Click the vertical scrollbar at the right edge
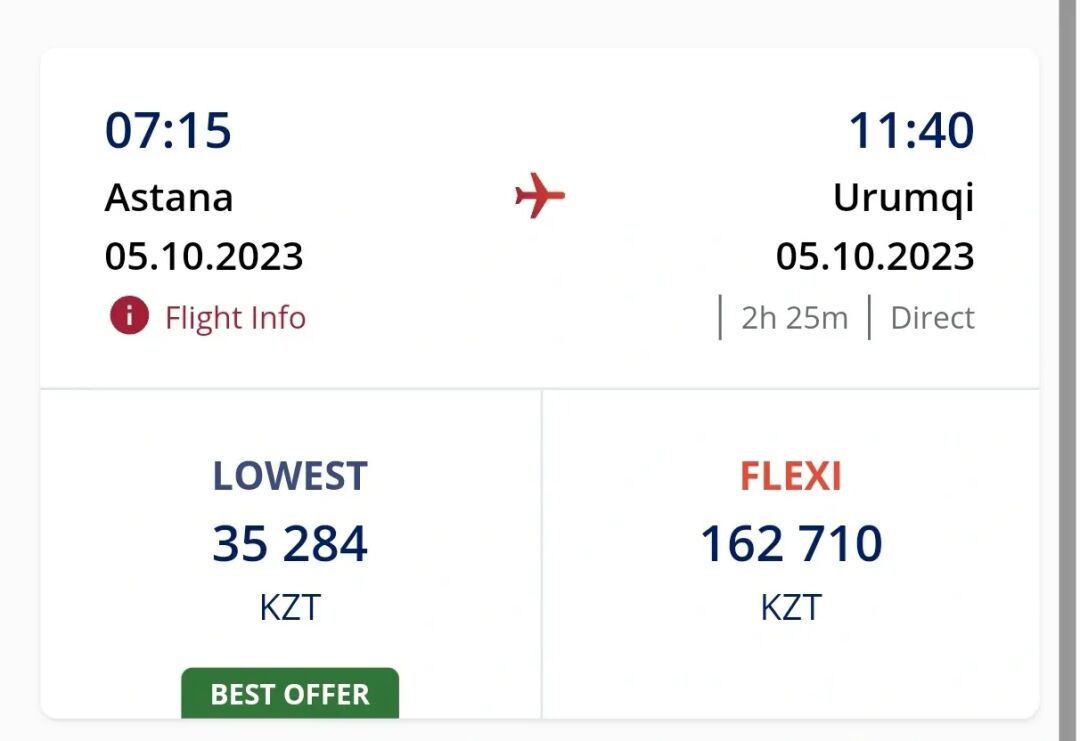 (1067, 370)
